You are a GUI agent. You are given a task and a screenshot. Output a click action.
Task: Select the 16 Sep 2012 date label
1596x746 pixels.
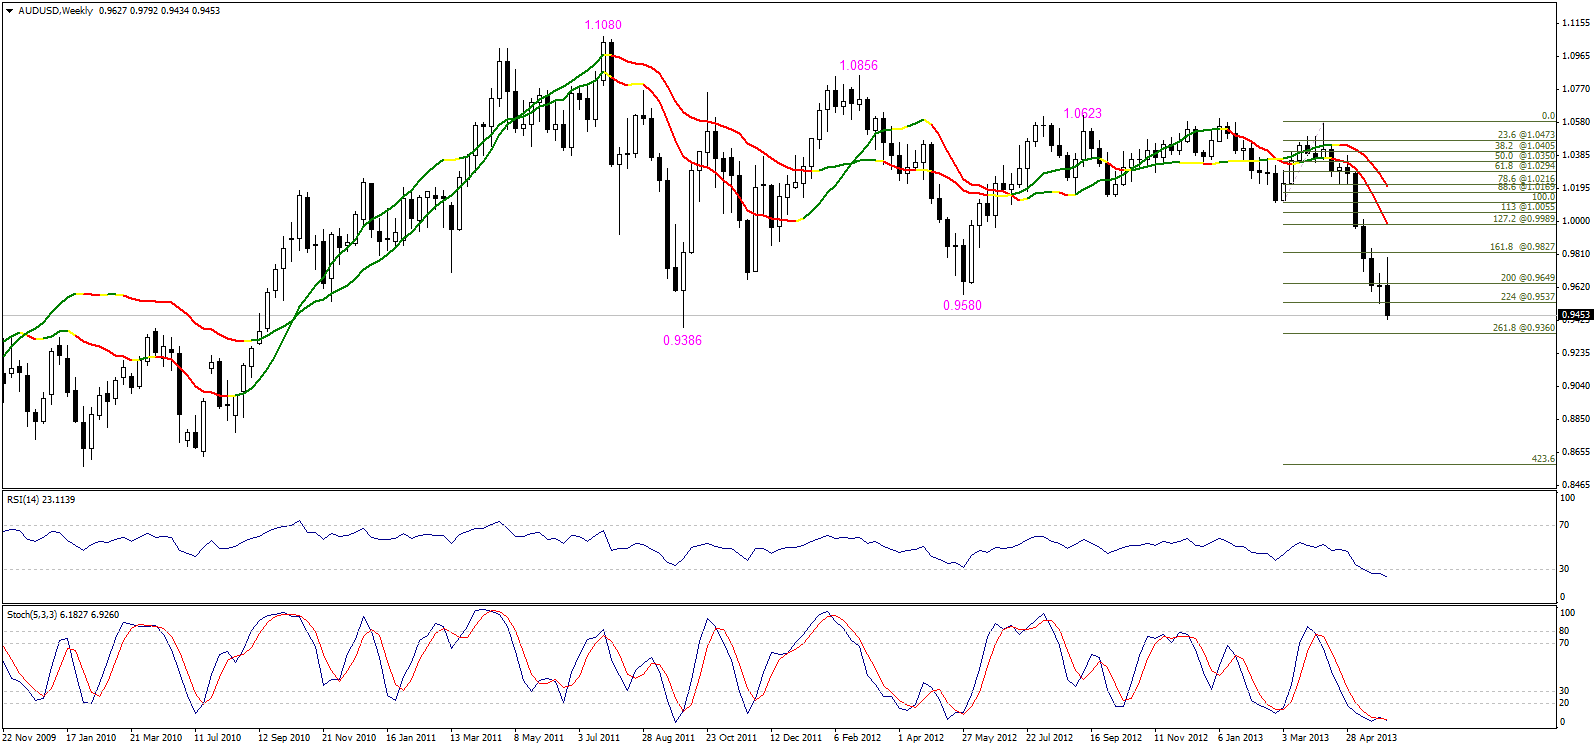point(1116,738)
